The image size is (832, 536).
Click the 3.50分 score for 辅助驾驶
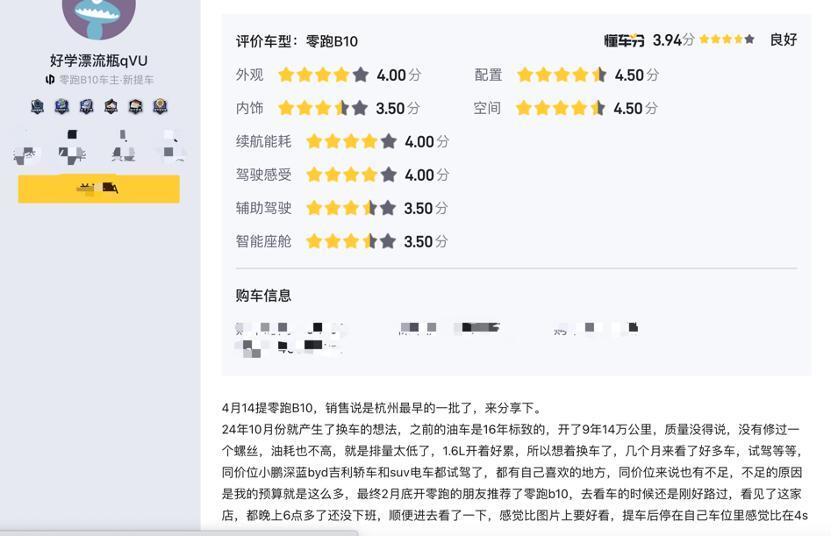pyautogui.click(x=426, y=209)
